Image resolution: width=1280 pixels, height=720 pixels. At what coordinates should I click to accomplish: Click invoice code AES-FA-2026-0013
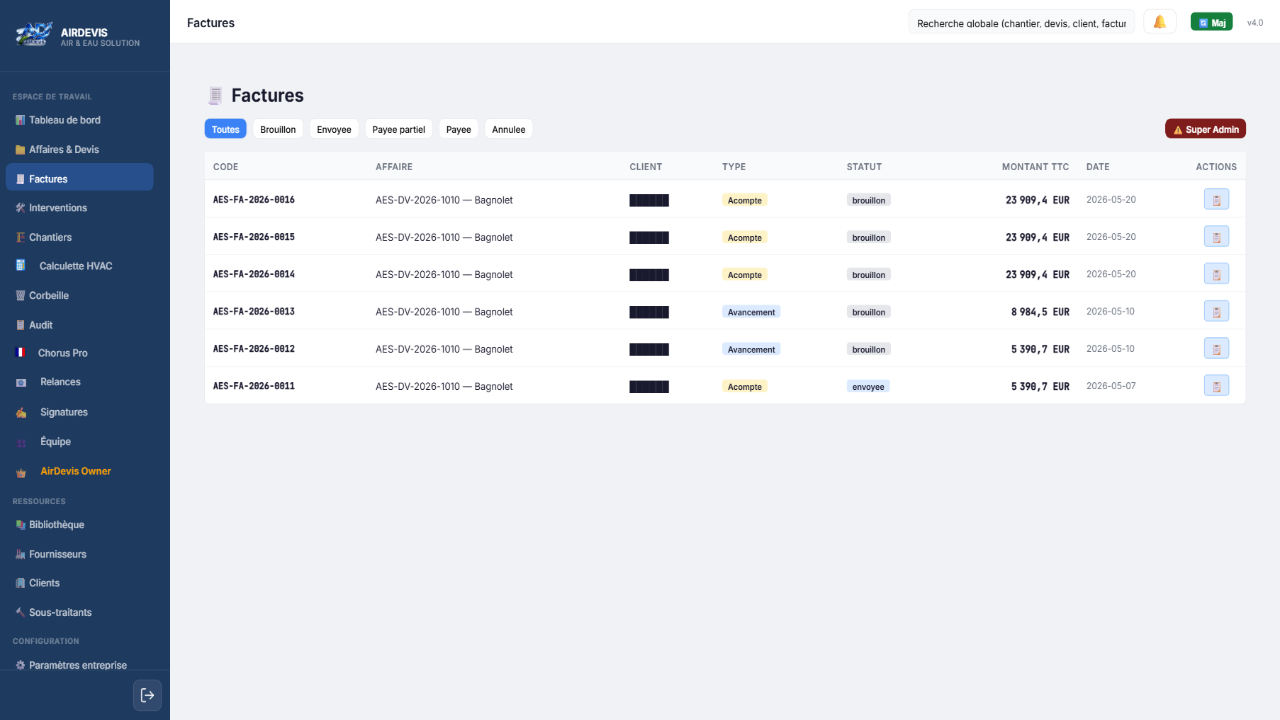point(254,311)
